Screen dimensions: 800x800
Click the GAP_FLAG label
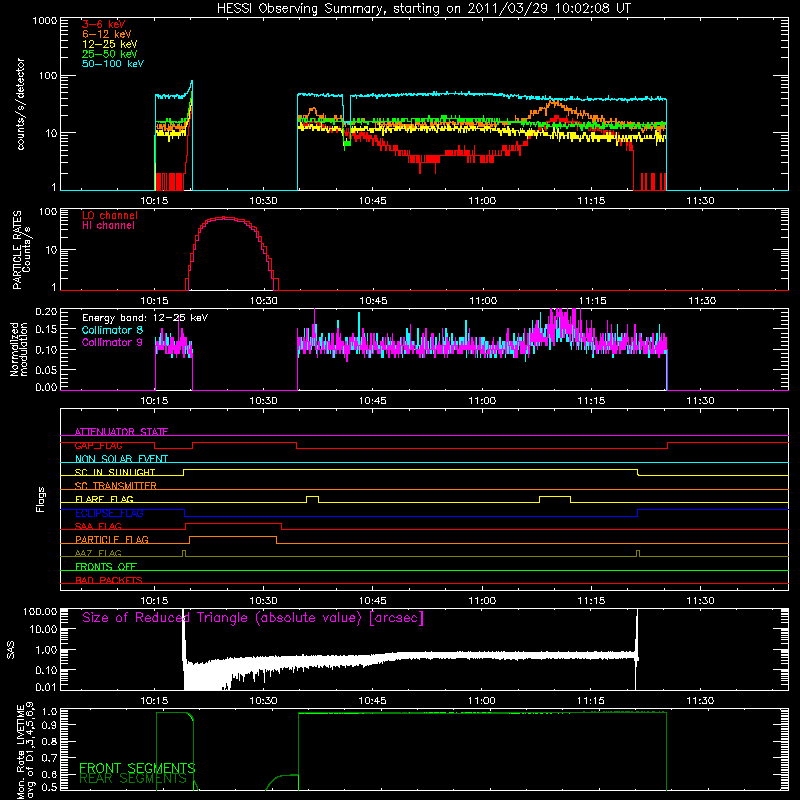(x=98, y=445)
